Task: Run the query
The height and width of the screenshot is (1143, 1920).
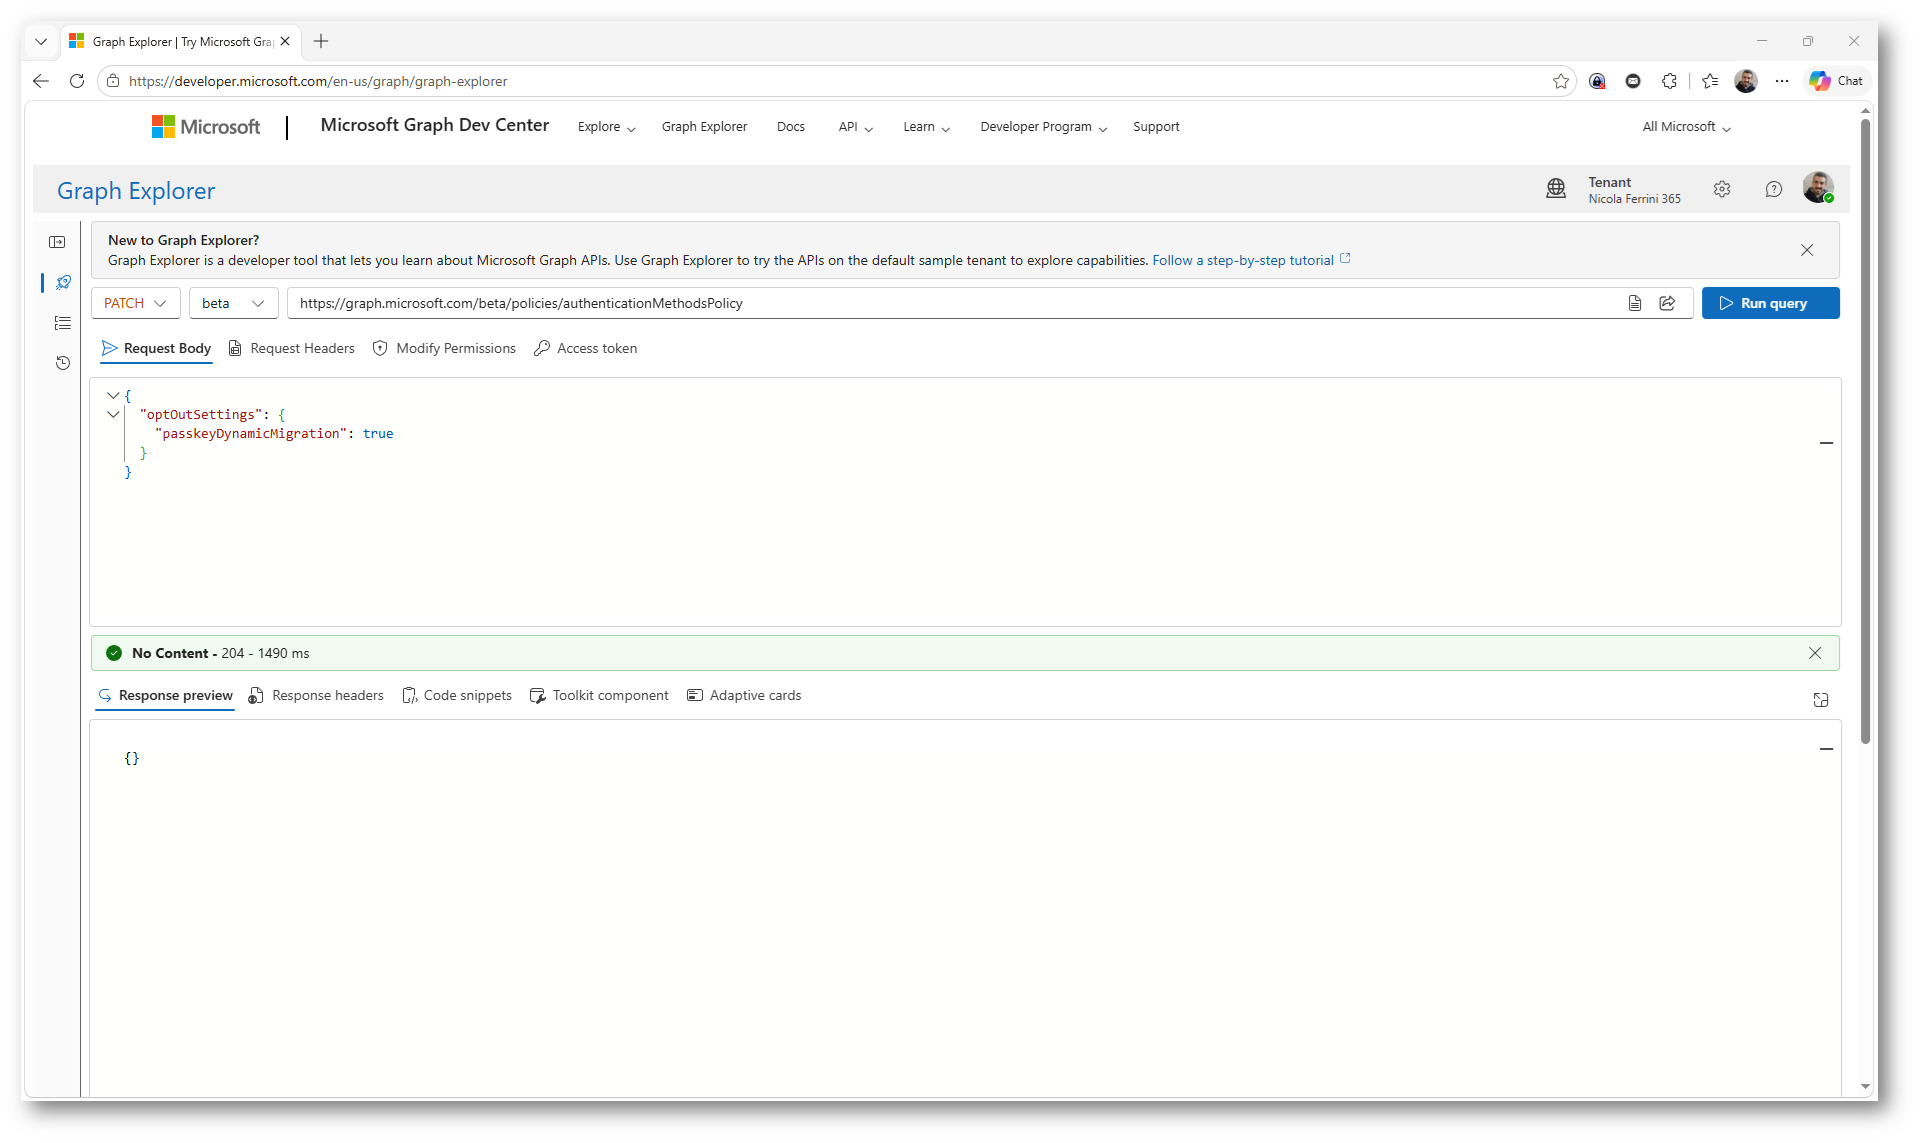Action: pyautogui.click(x=1770, y=303)
